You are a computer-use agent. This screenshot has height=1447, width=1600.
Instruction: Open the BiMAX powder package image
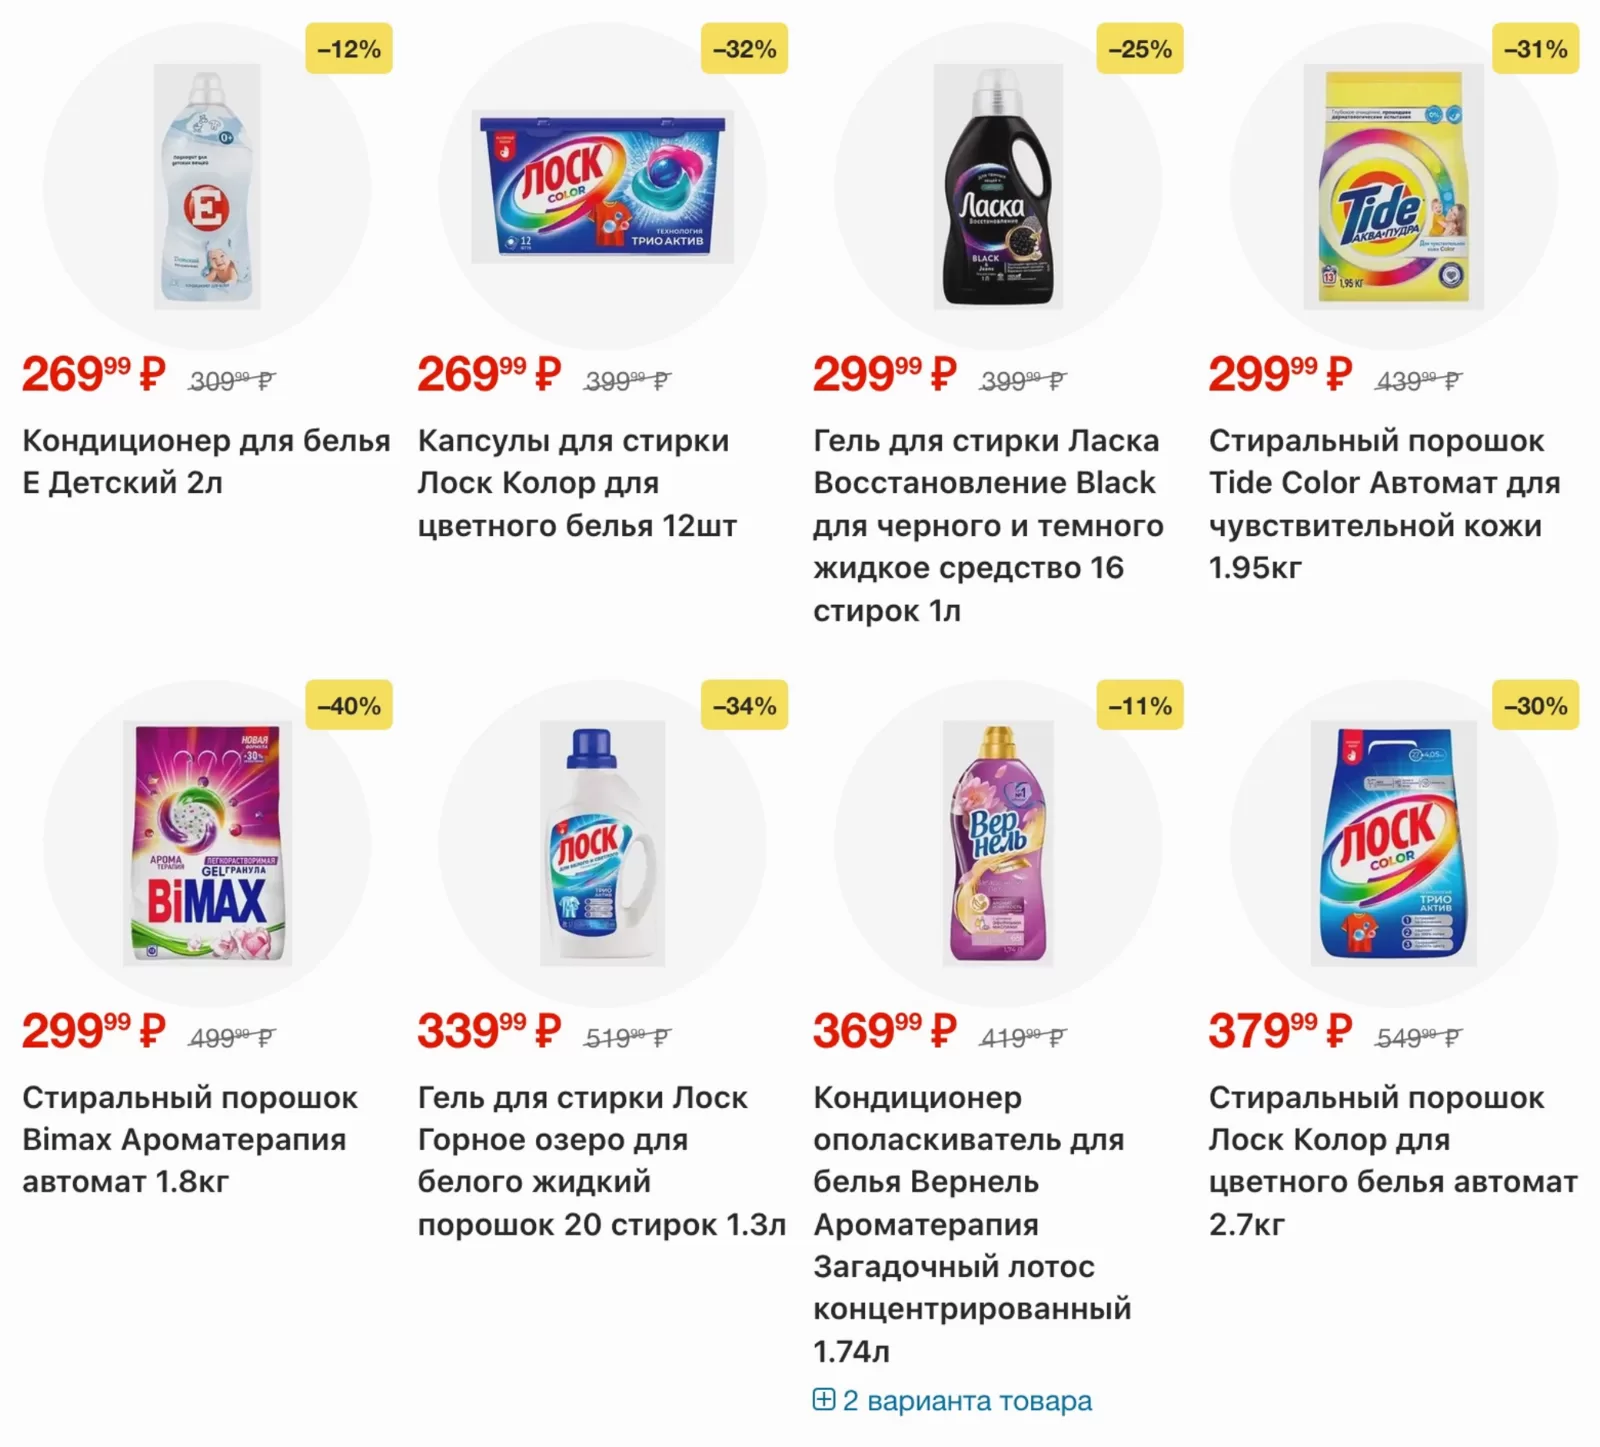click(208, 843)
